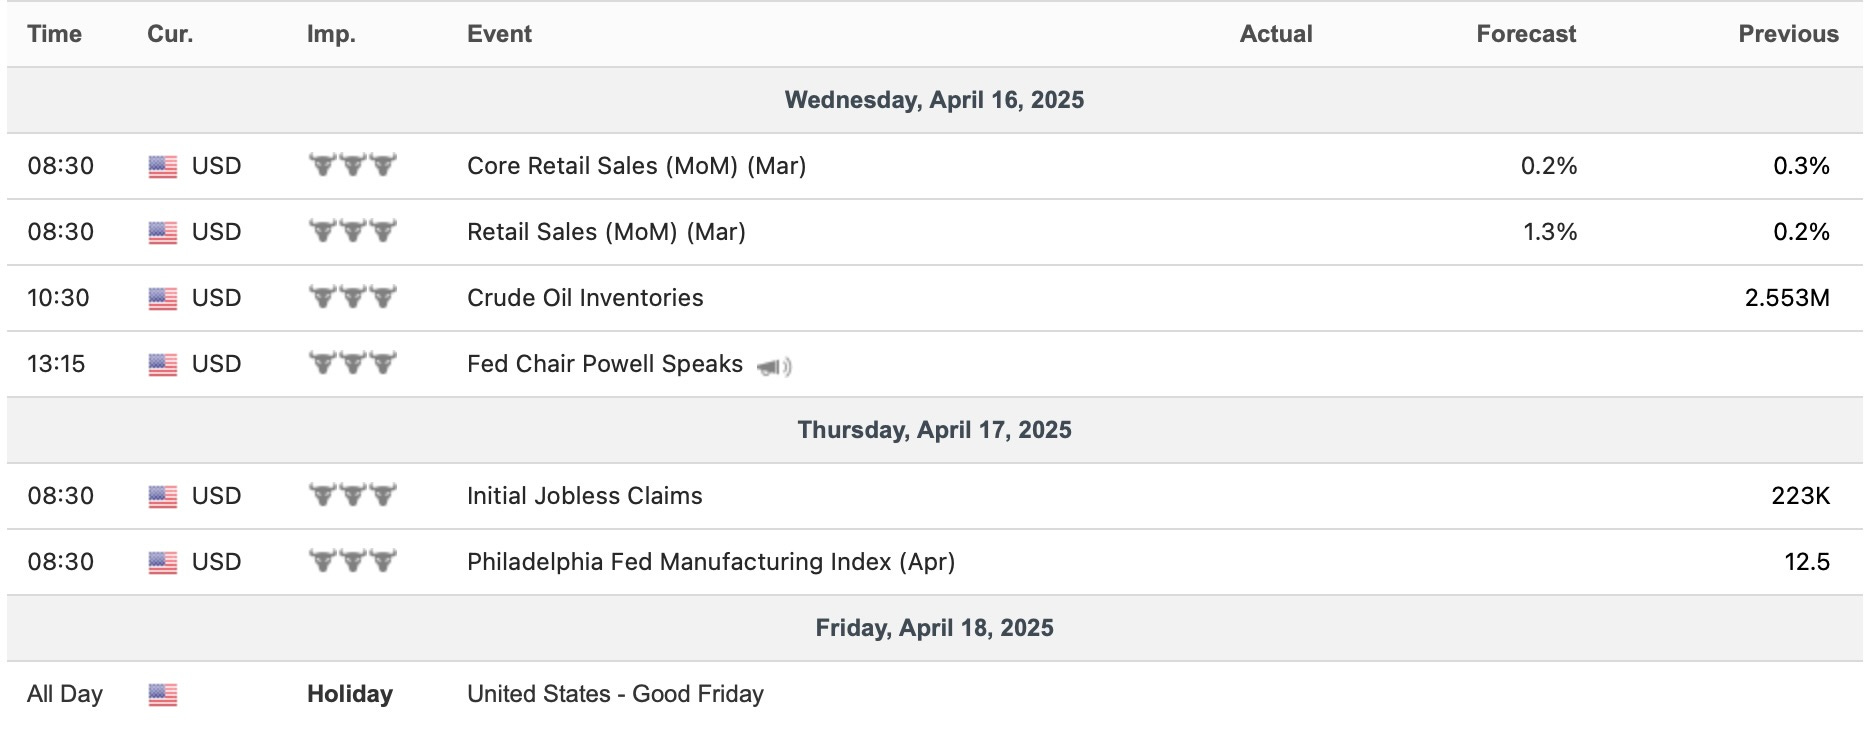Screen dimensions: 1866x742
Task: Click importance bull icons for Initial Jobless Claims
Action: coord(352,496)
